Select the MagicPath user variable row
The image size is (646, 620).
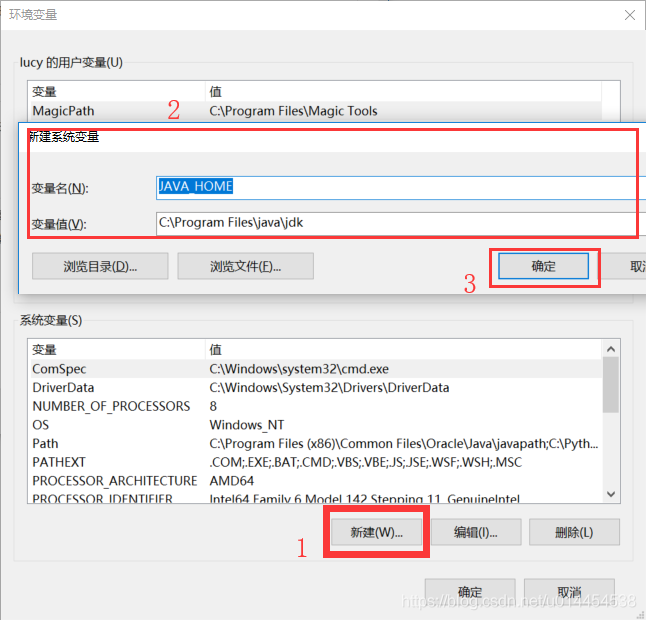click(x=316, y=111)
